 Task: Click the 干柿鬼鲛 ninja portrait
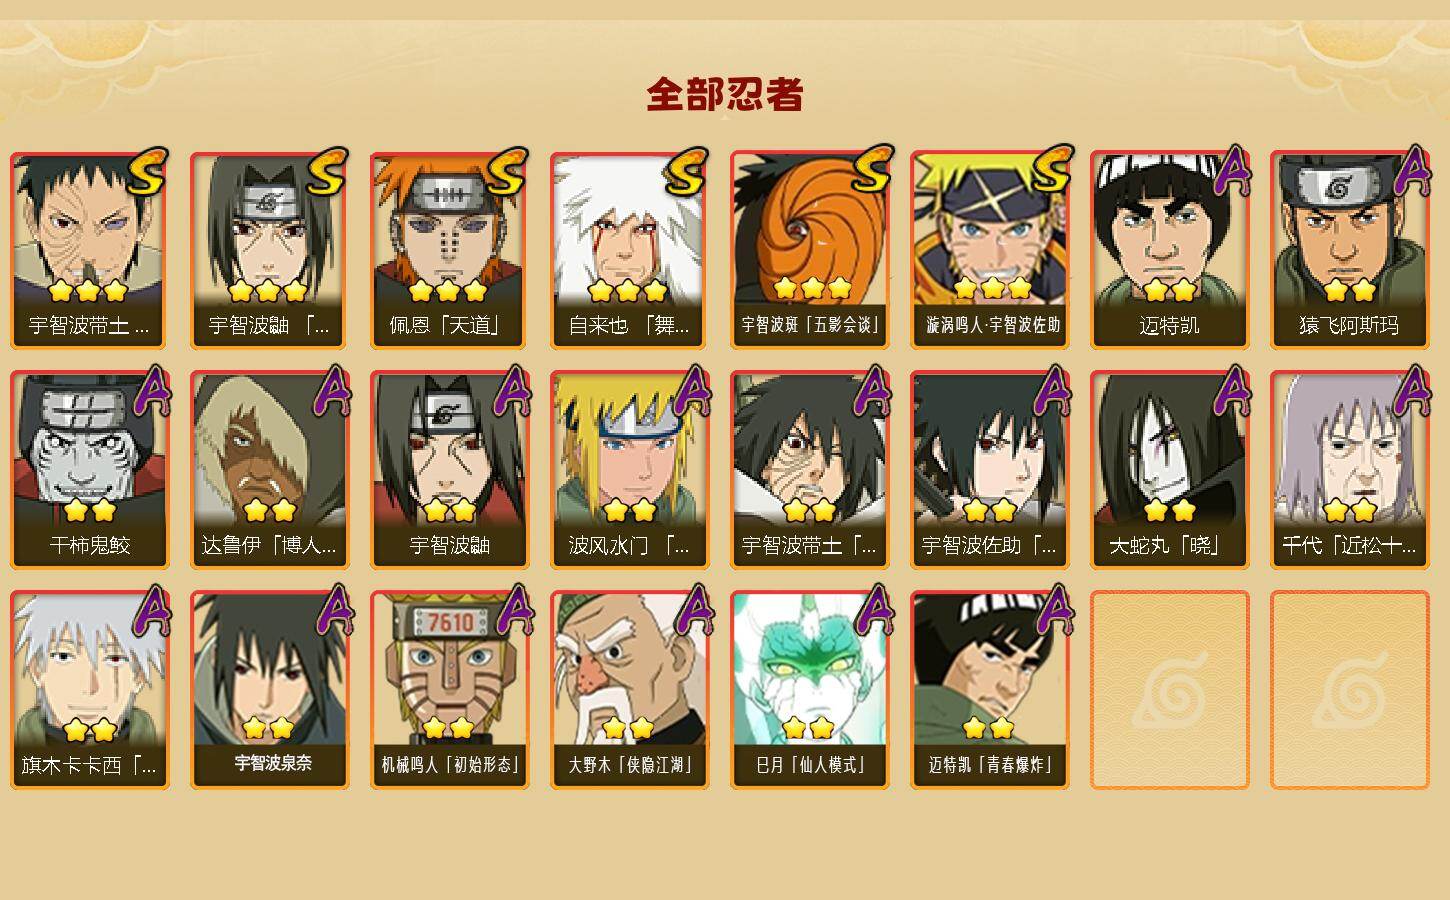(89, 470)
